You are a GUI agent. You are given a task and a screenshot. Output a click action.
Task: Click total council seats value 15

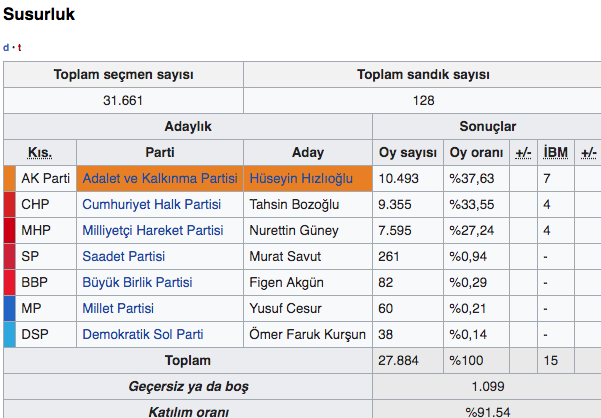point(551,361)
